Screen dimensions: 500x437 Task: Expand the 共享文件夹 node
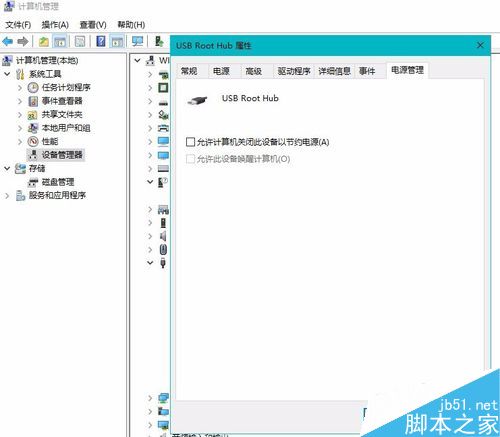[20, 115]
